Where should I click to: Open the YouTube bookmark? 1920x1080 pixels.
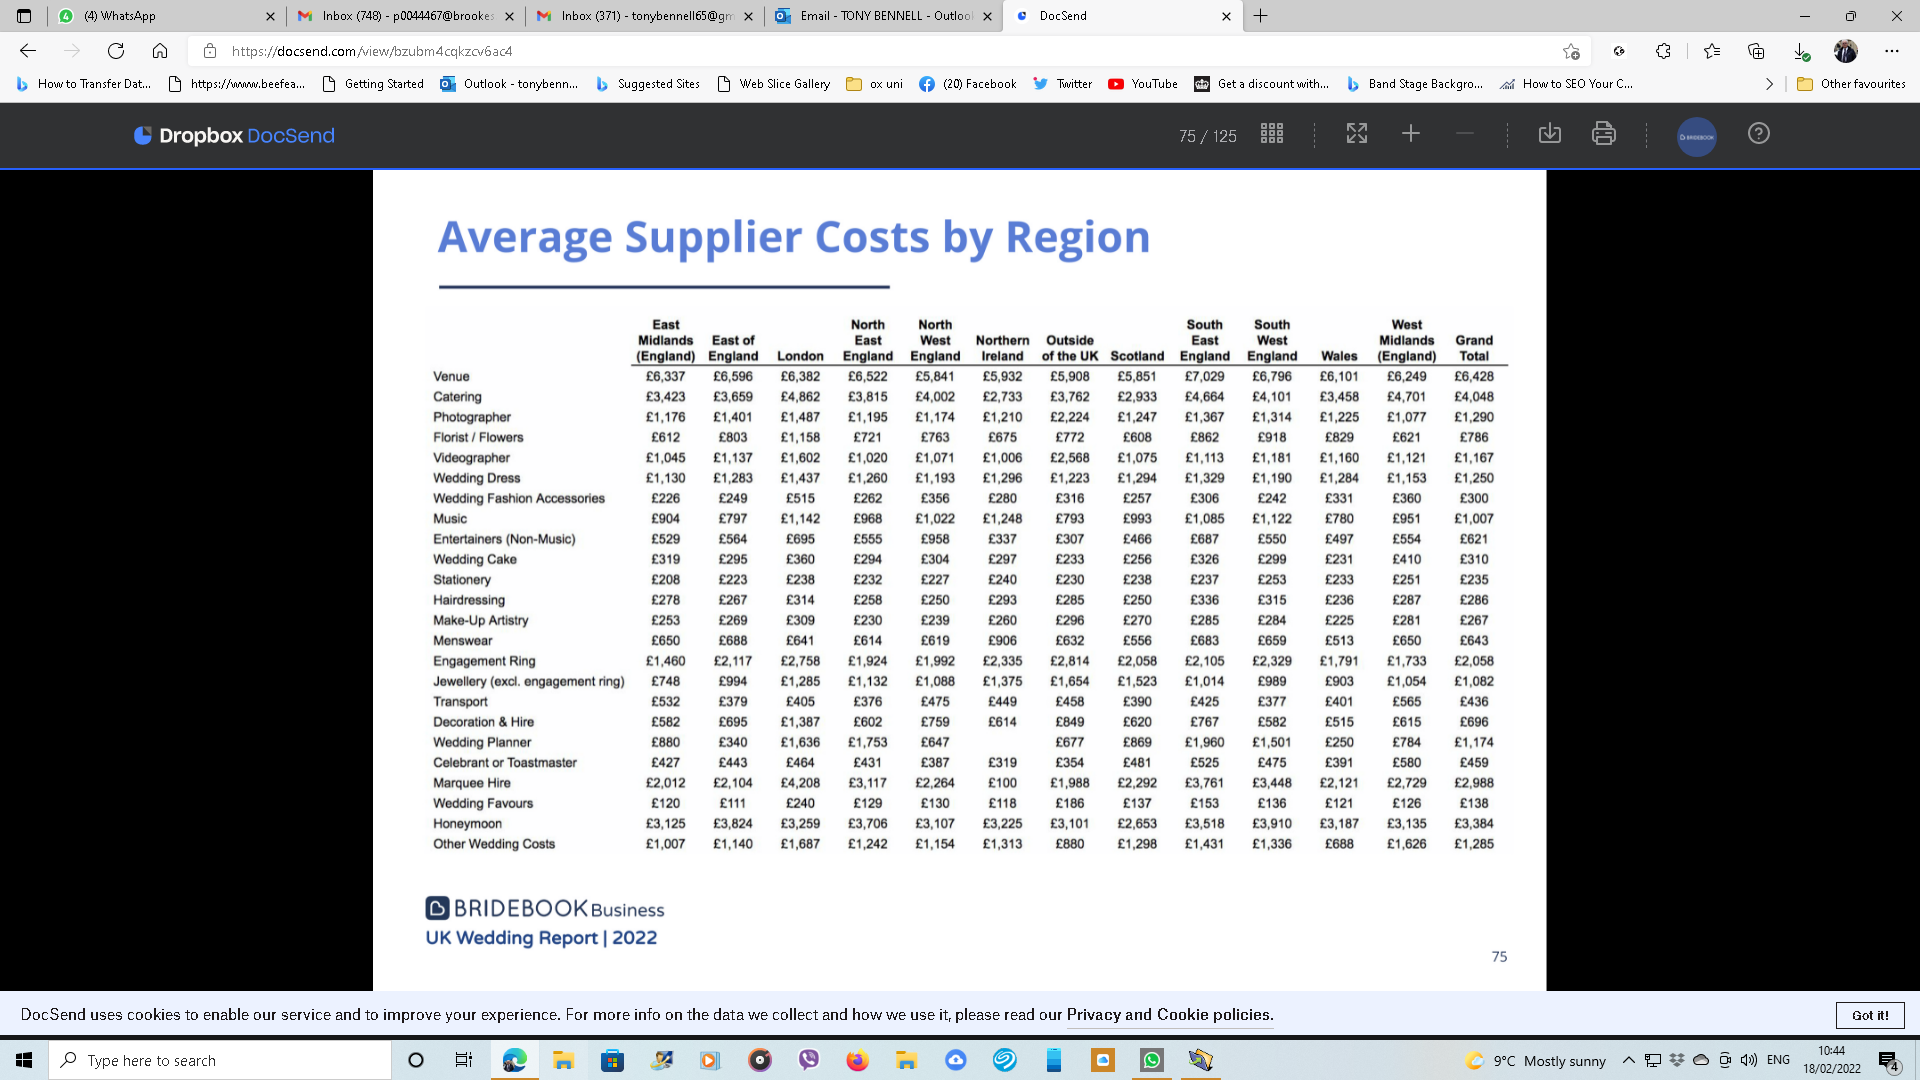coord(1143,84)
